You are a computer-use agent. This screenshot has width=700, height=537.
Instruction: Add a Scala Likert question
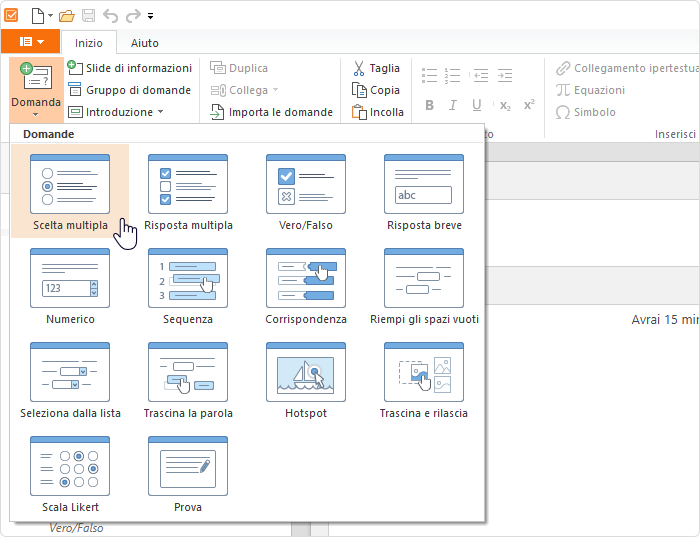pyautogui.click(x=70, y=473)
